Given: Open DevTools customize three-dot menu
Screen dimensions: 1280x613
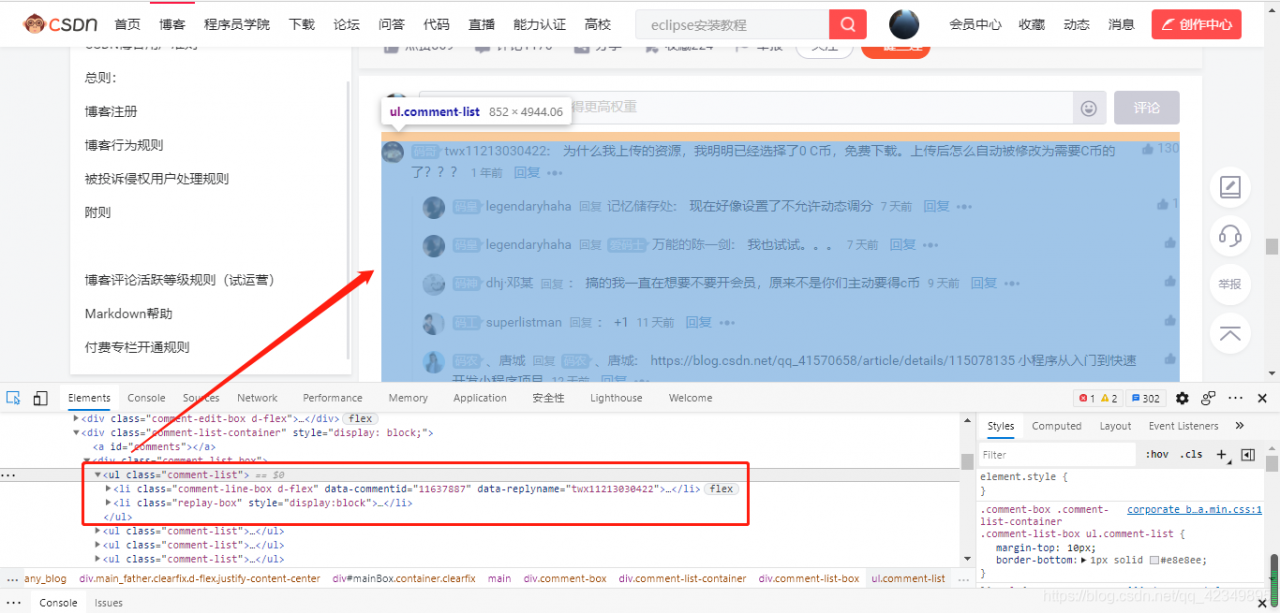Looking at the screenshot, I should tap(1236, 398).
